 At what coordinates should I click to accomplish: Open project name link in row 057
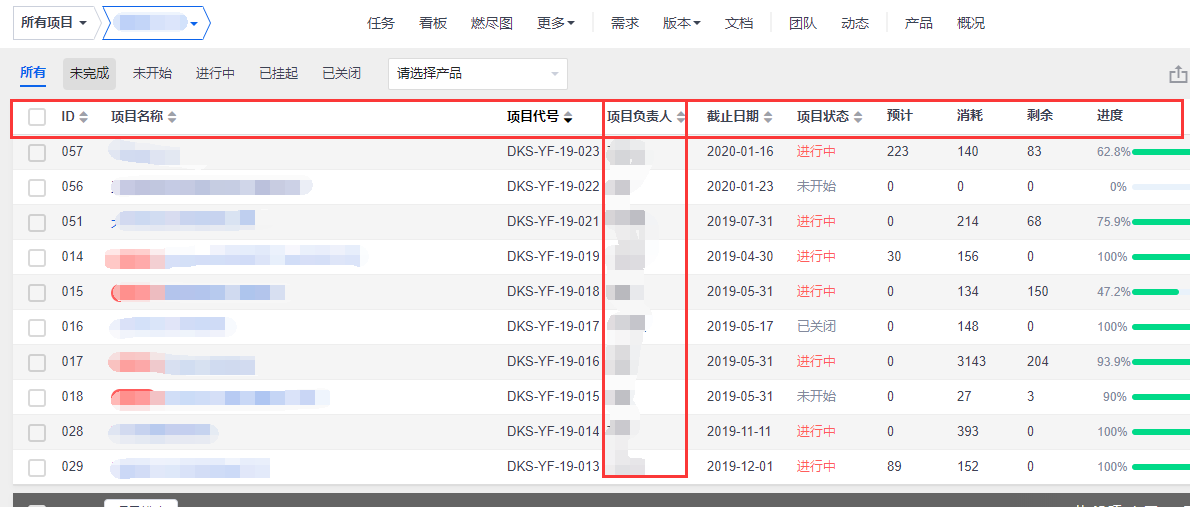click(x=144, y=152)
